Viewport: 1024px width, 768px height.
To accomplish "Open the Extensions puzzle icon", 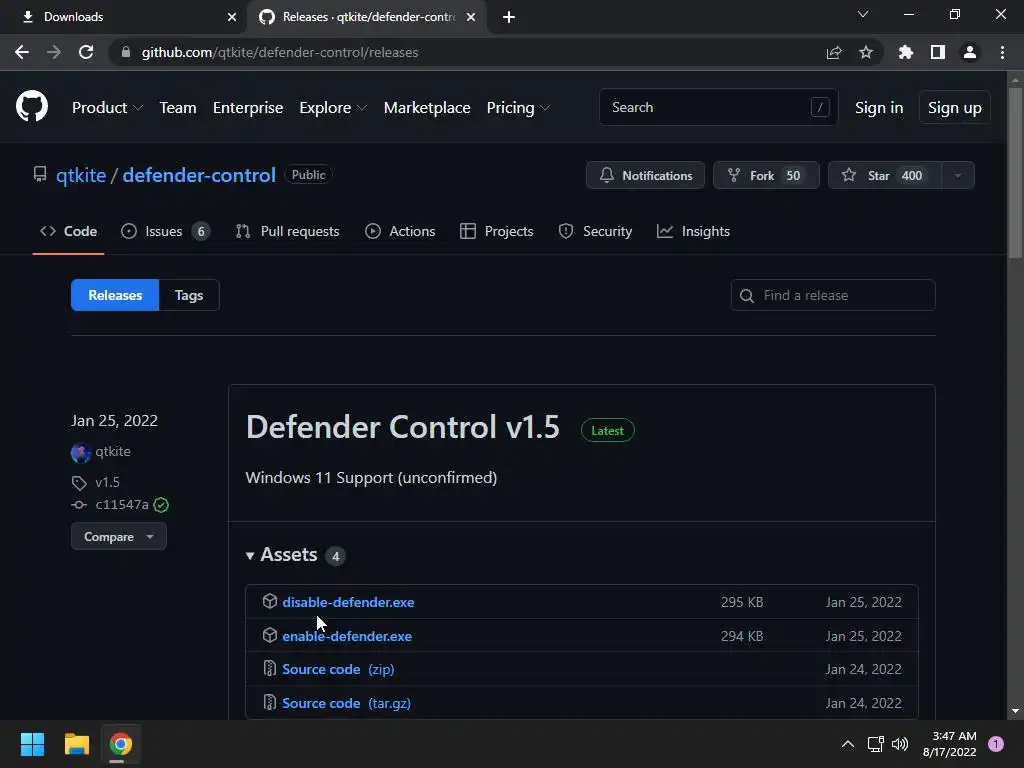I will pyautogui.click(x=906, y=52).
